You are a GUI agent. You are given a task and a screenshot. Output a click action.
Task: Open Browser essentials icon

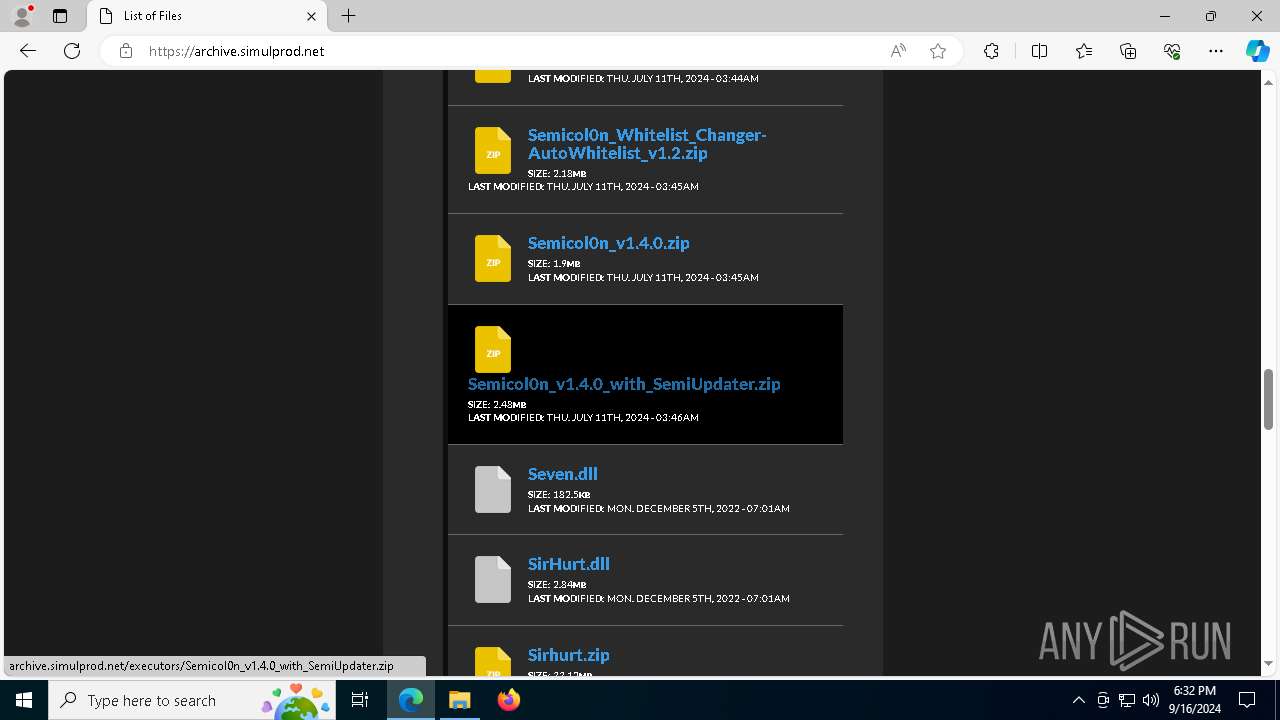click(x=1172, y=51)
